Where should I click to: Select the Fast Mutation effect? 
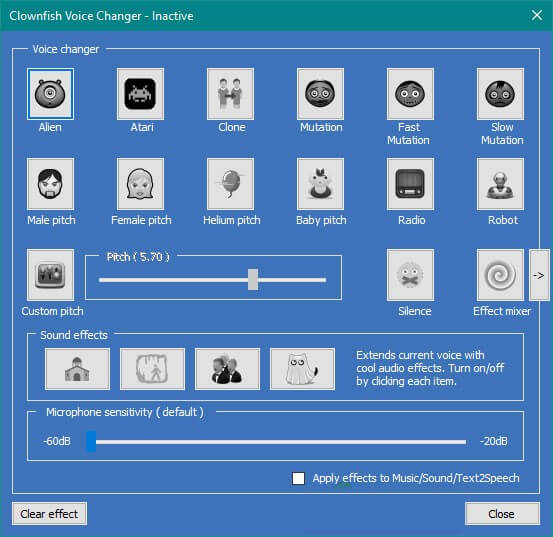[410, 94]
